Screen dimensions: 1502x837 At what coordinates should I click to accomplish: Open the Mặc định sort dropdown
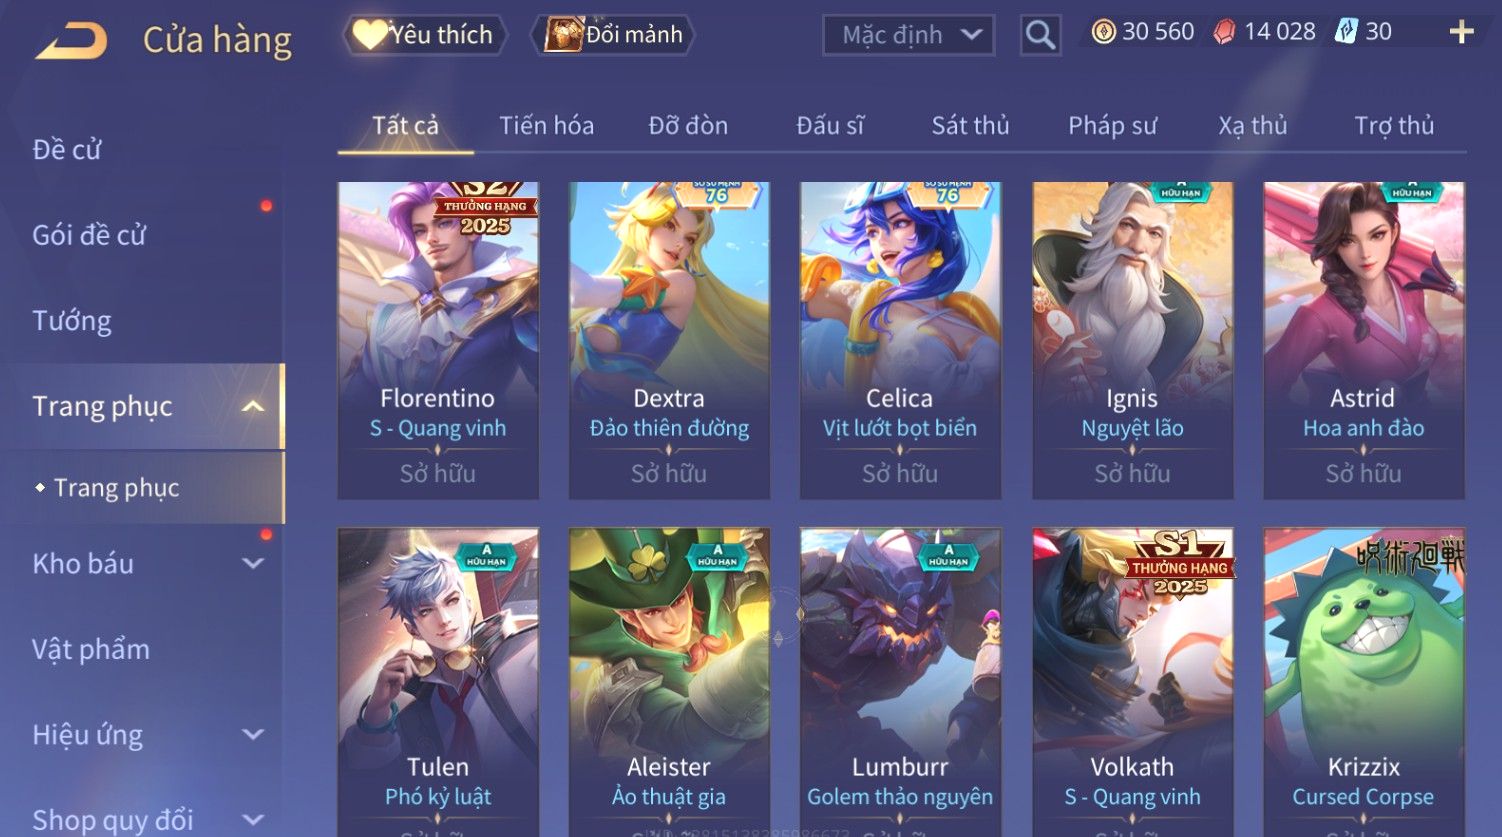click(908, 35)
